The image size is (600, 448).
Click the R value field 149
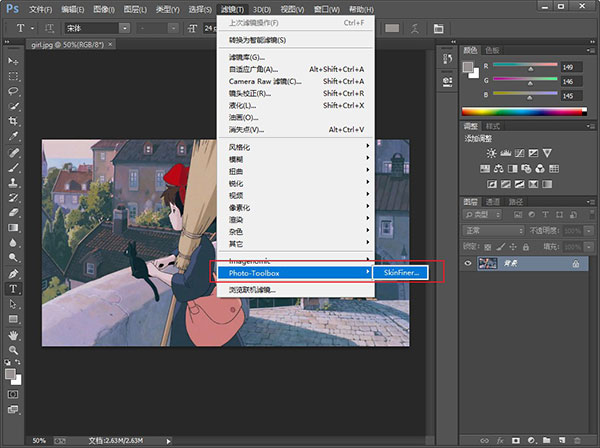(571, 67)
